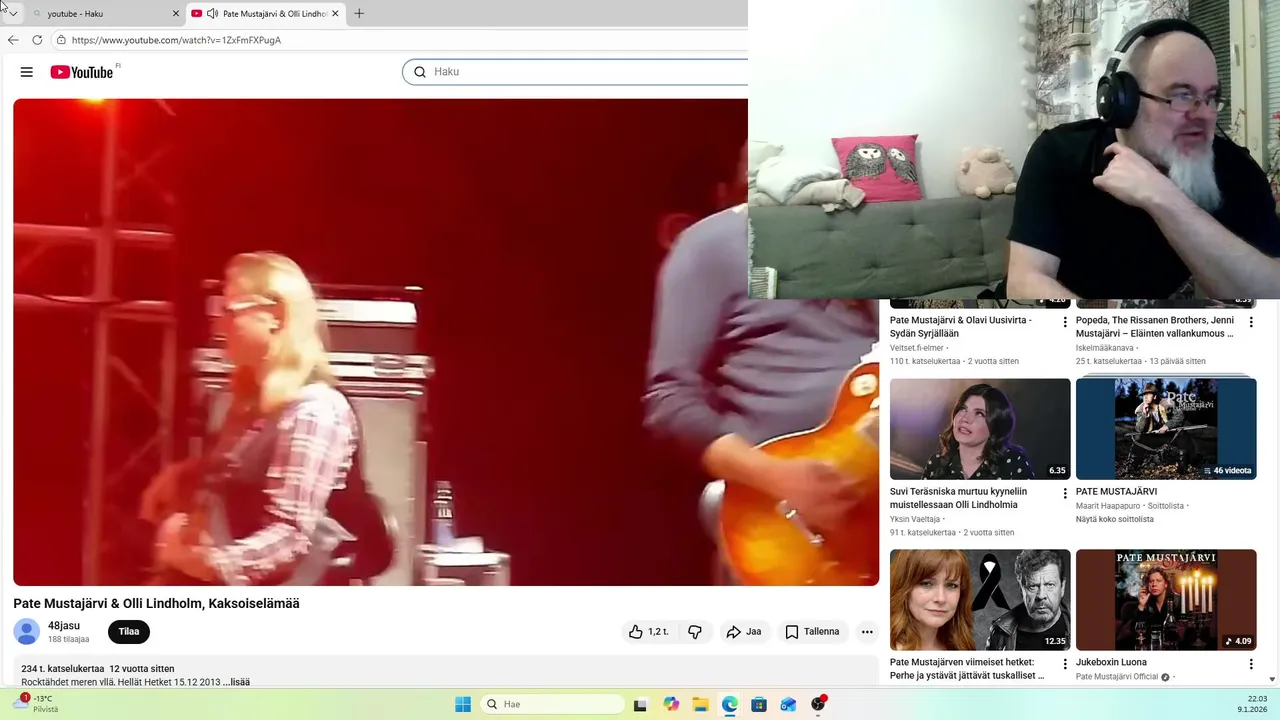1280x720 pixels.
Task: Open the tab search dropdown arrow
Action: pos(13,14)
